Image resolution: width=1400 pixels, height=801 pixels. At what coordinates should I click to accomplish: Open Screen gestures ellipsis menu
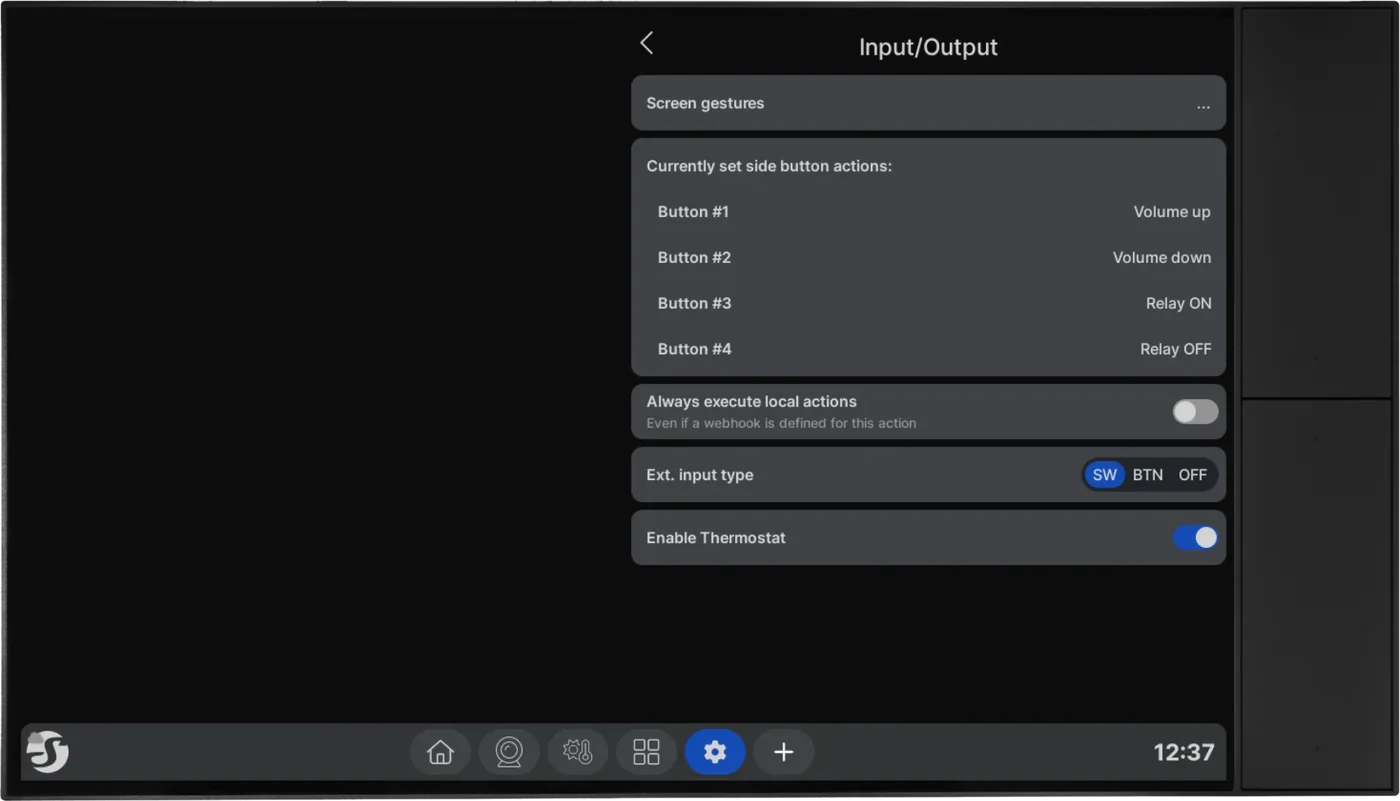click(1203, 104)
